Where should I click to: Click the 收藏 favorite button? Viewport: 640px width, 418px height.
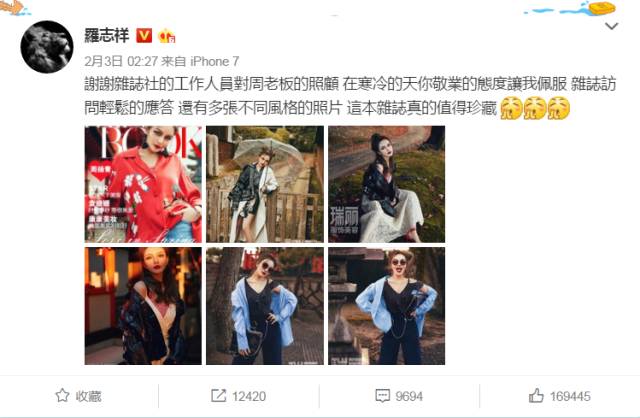[x=78, y=396]
